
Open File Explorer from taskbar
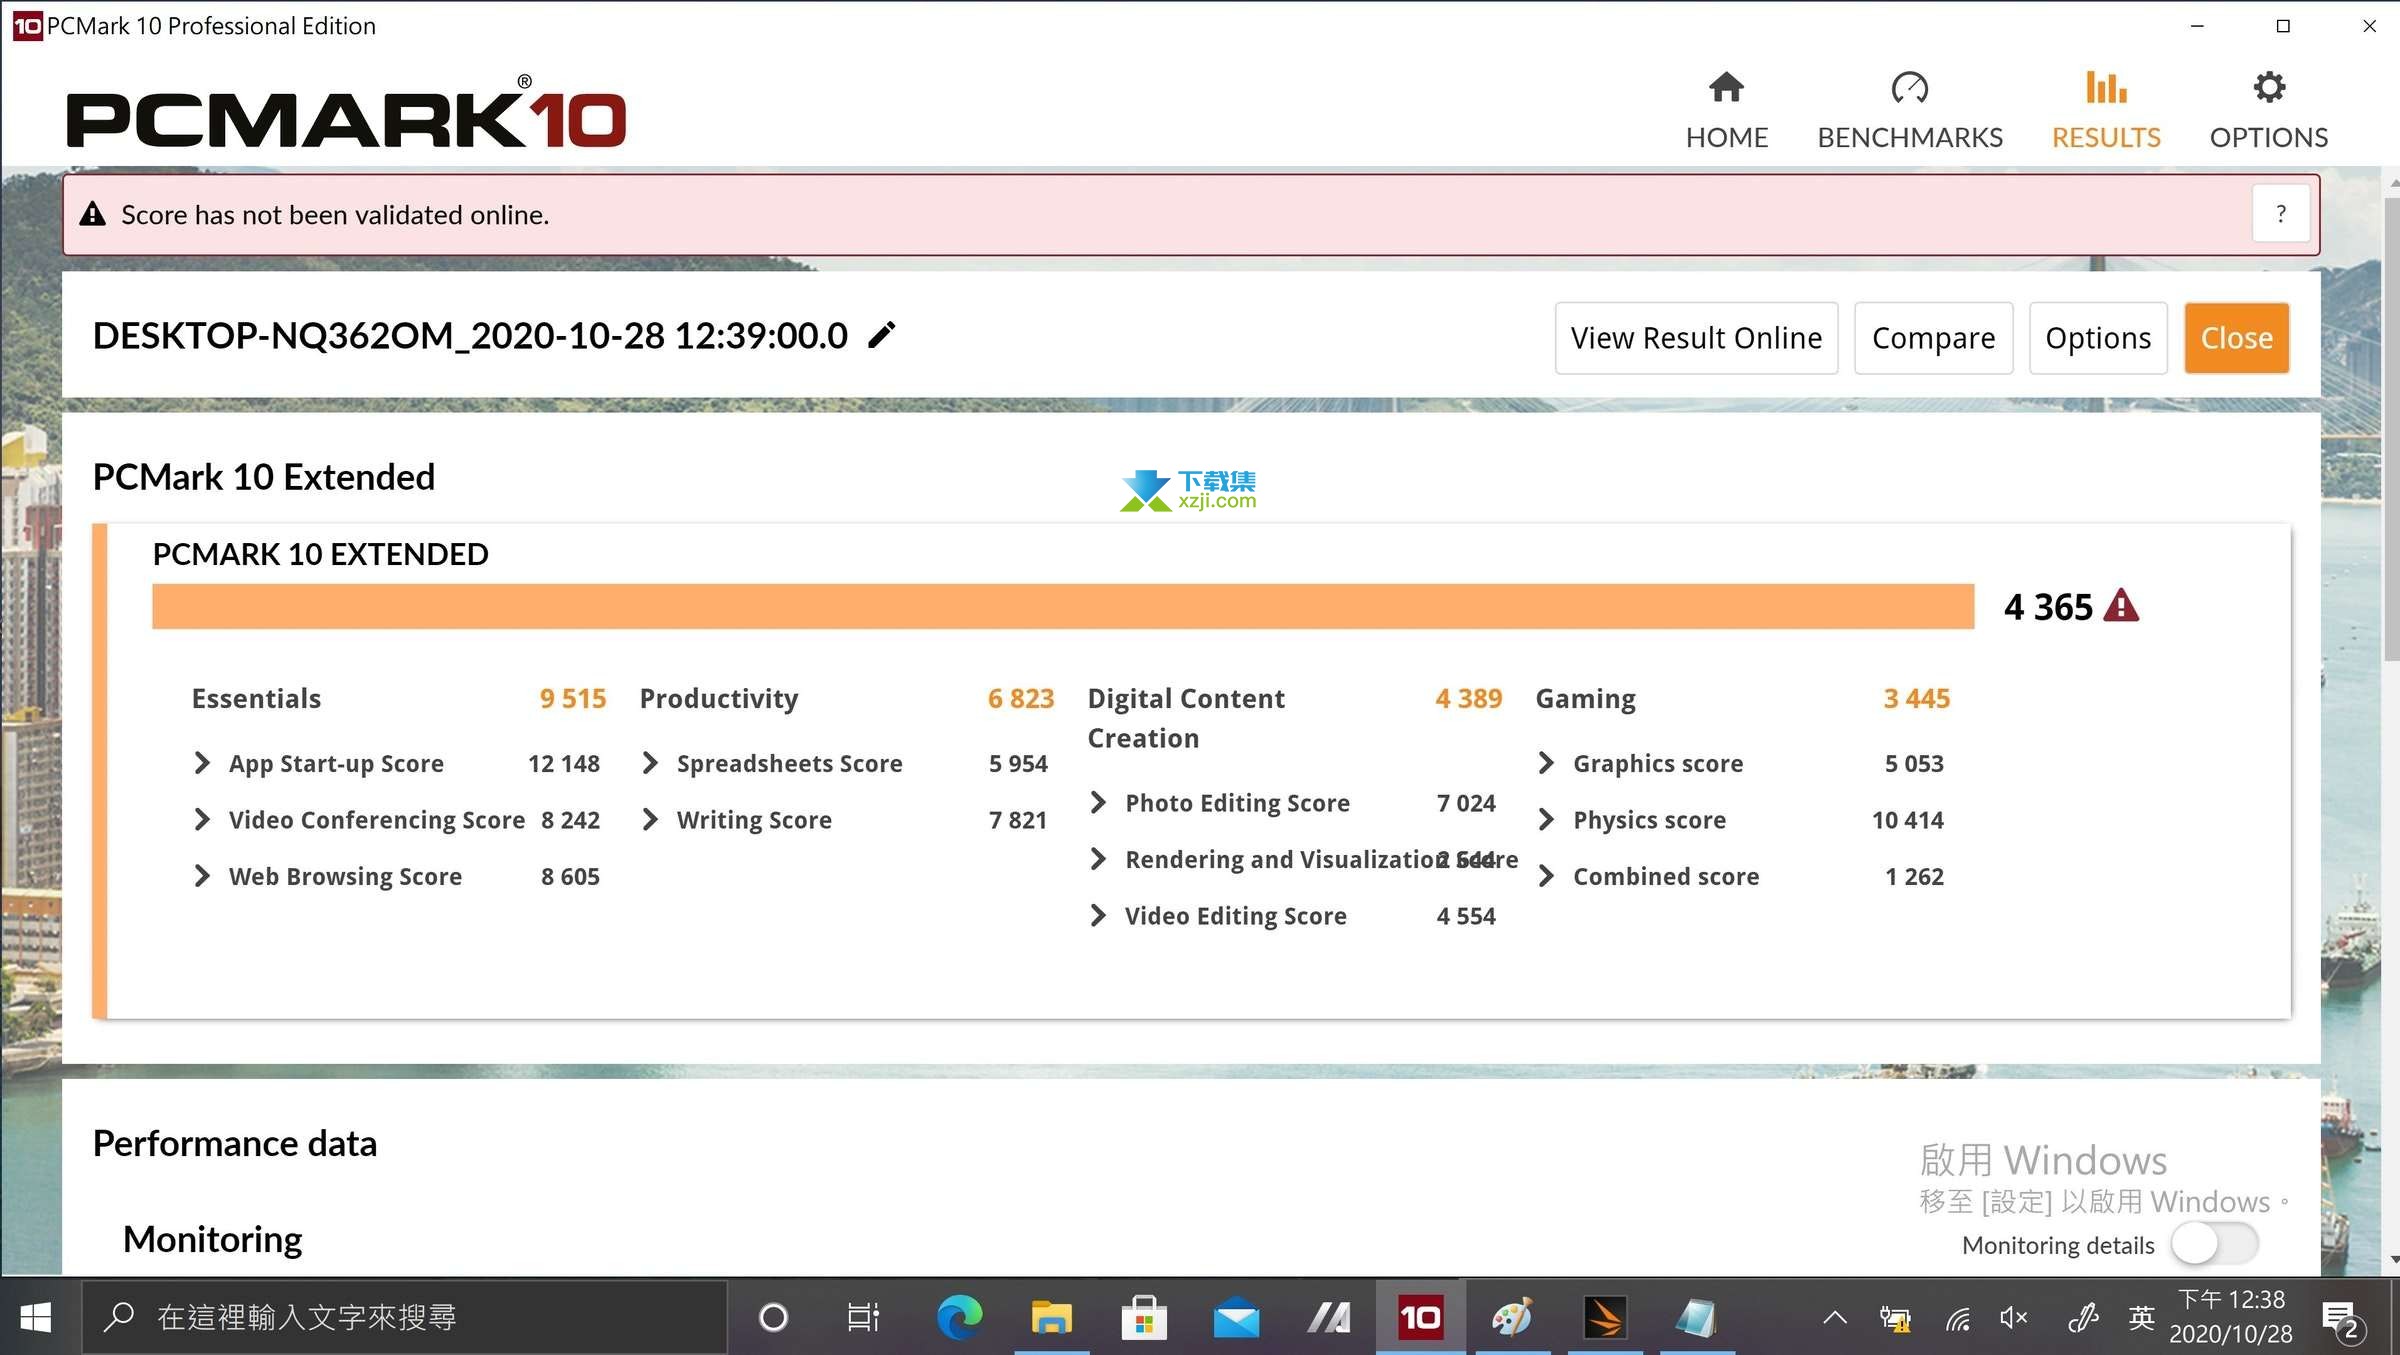[1051, 1317]
